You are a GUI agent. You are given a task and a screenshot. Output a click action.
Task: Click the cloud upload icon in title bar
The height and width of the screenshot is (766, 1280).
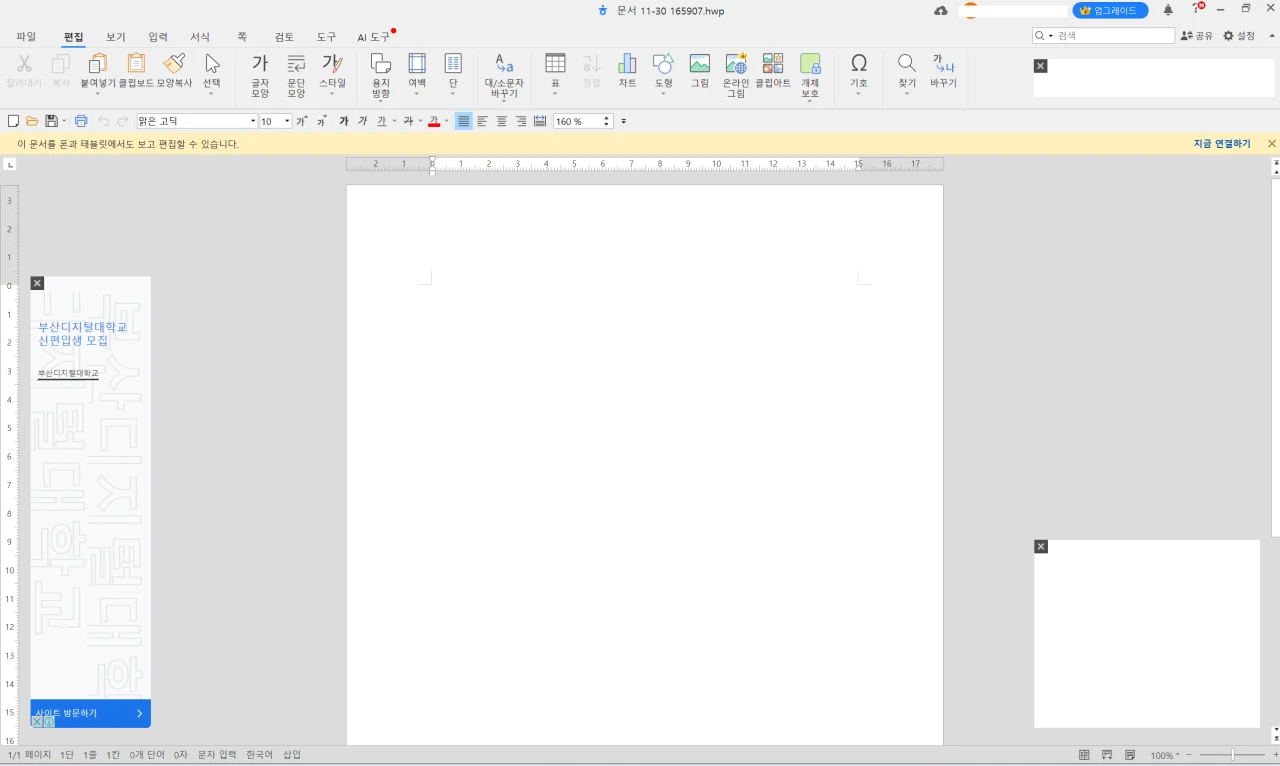[941, 10]
